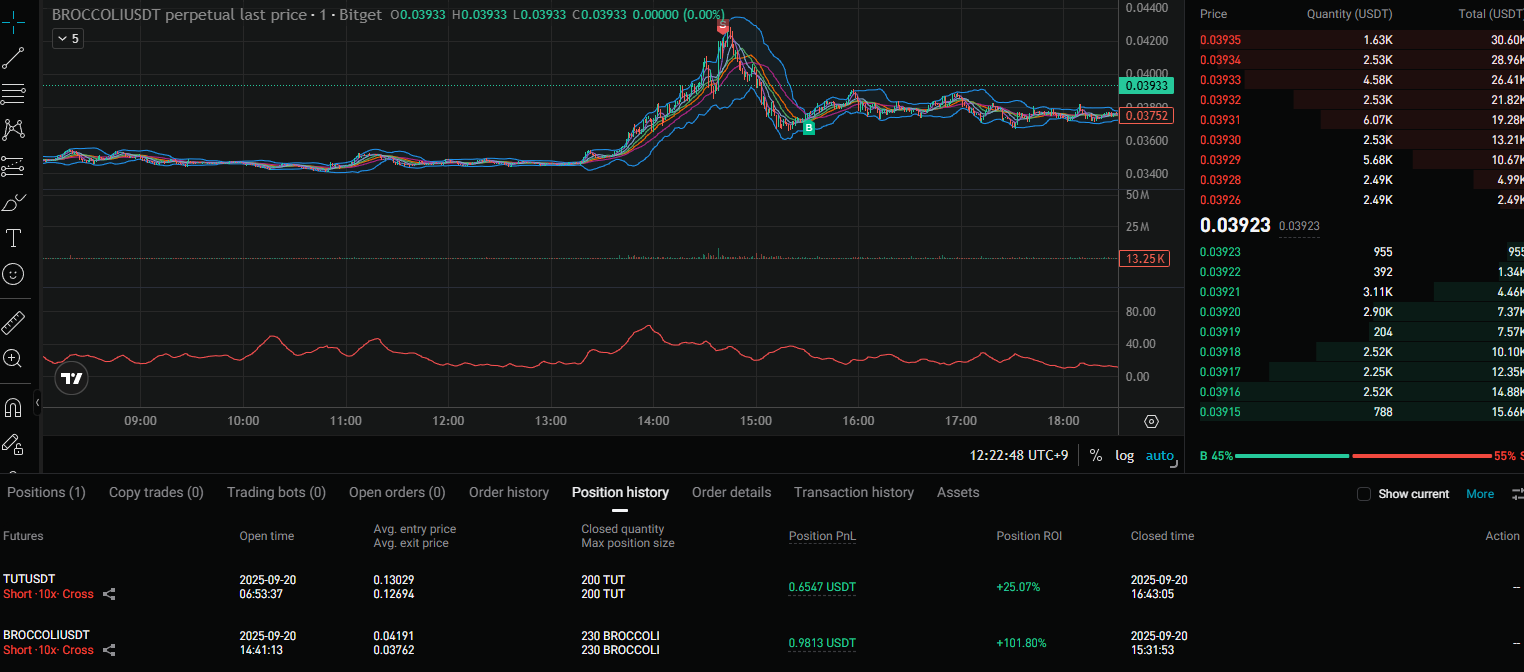The image size is (1524, 672).
Task: Click the More link
Action: tap(1479, 494)
